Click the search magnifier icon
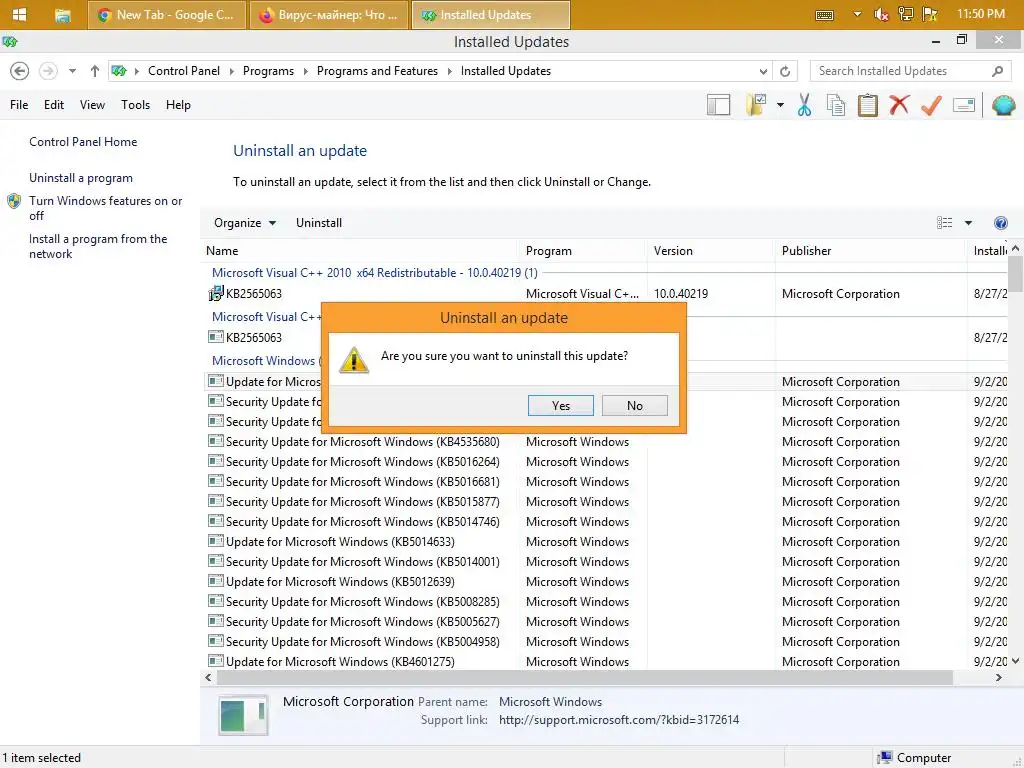Image resolution: width=1024 pixels, height=768 pixels. [x=997, y=71]
